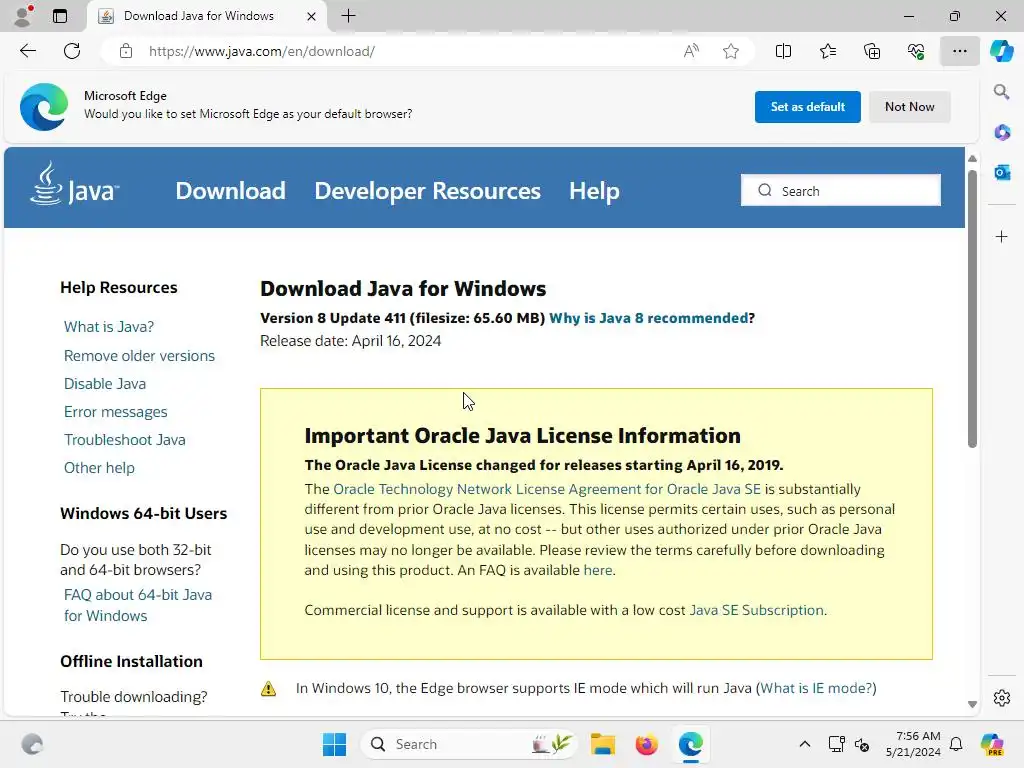The height and width of the screenshot is (768, 1024).
Task: Open Browser essentials heart icon
Action: tap(916, 51)
